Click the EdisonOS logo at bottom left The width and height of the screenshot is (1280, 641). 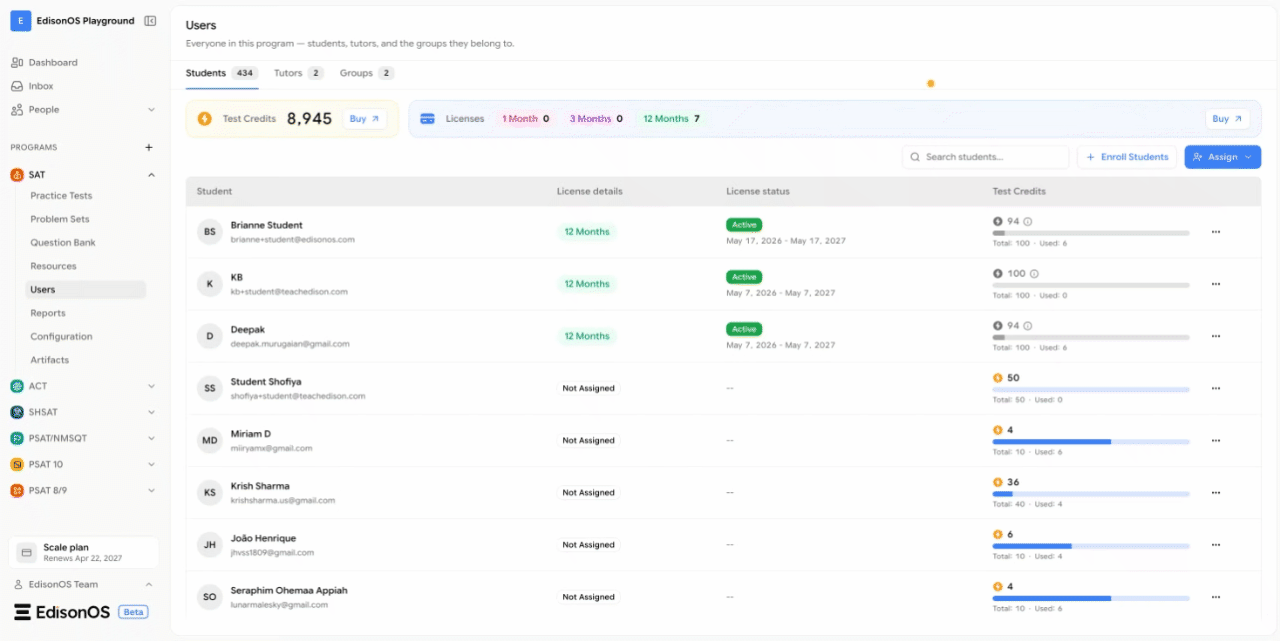pyautogui.click(x=62, y=612)
